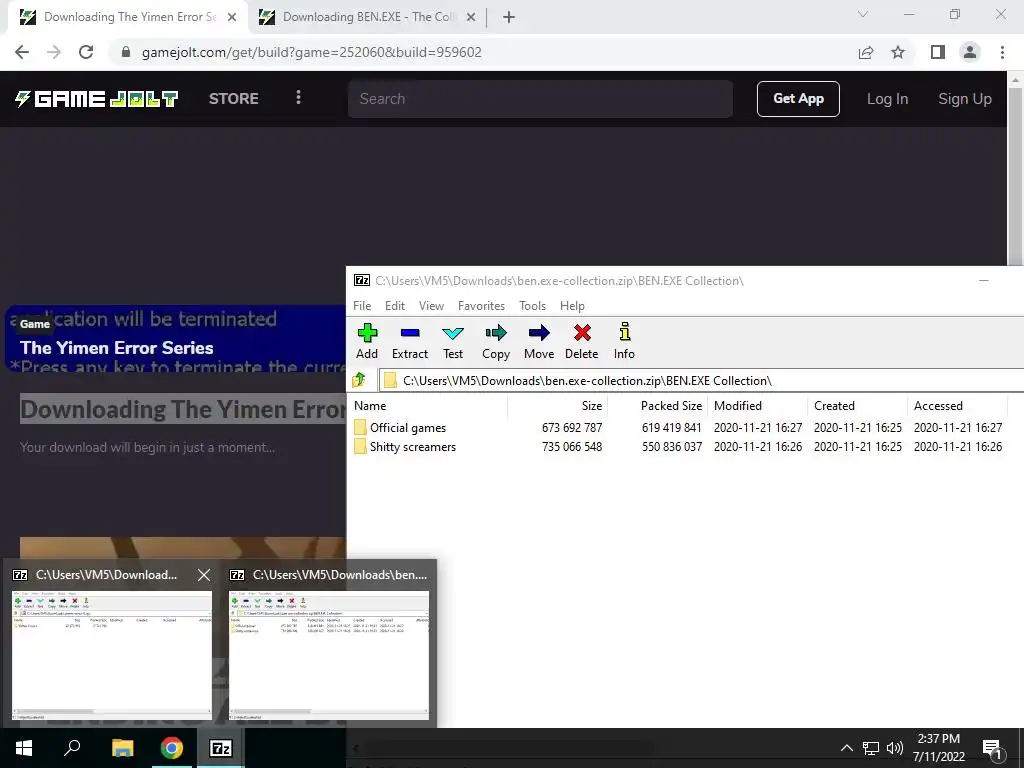
Task: Click the 7-Zip taskbar icon
Action: pos(220,748)
